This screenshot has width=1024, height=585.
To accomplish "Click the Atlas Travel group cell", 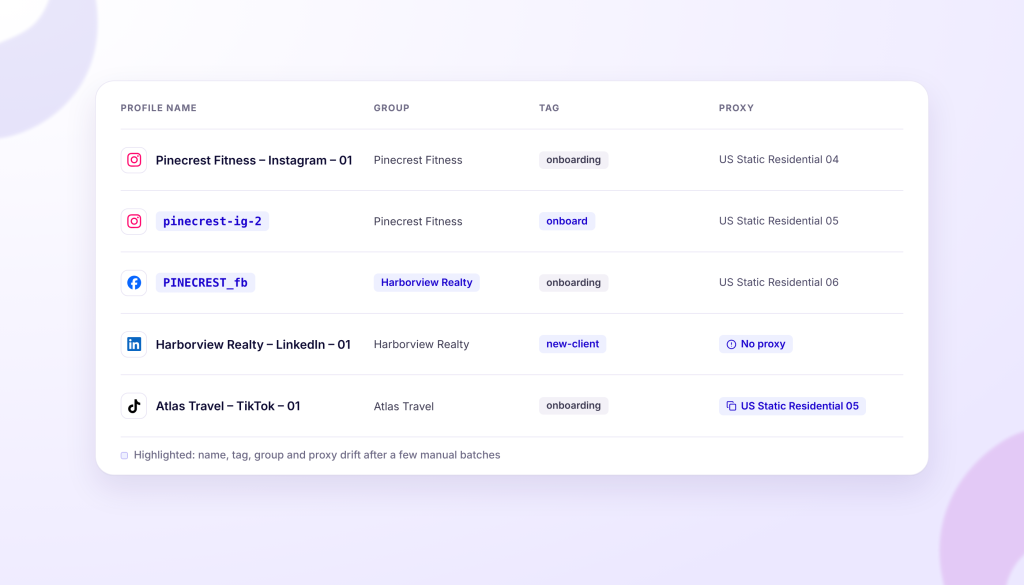I will [x=404, y=406].
